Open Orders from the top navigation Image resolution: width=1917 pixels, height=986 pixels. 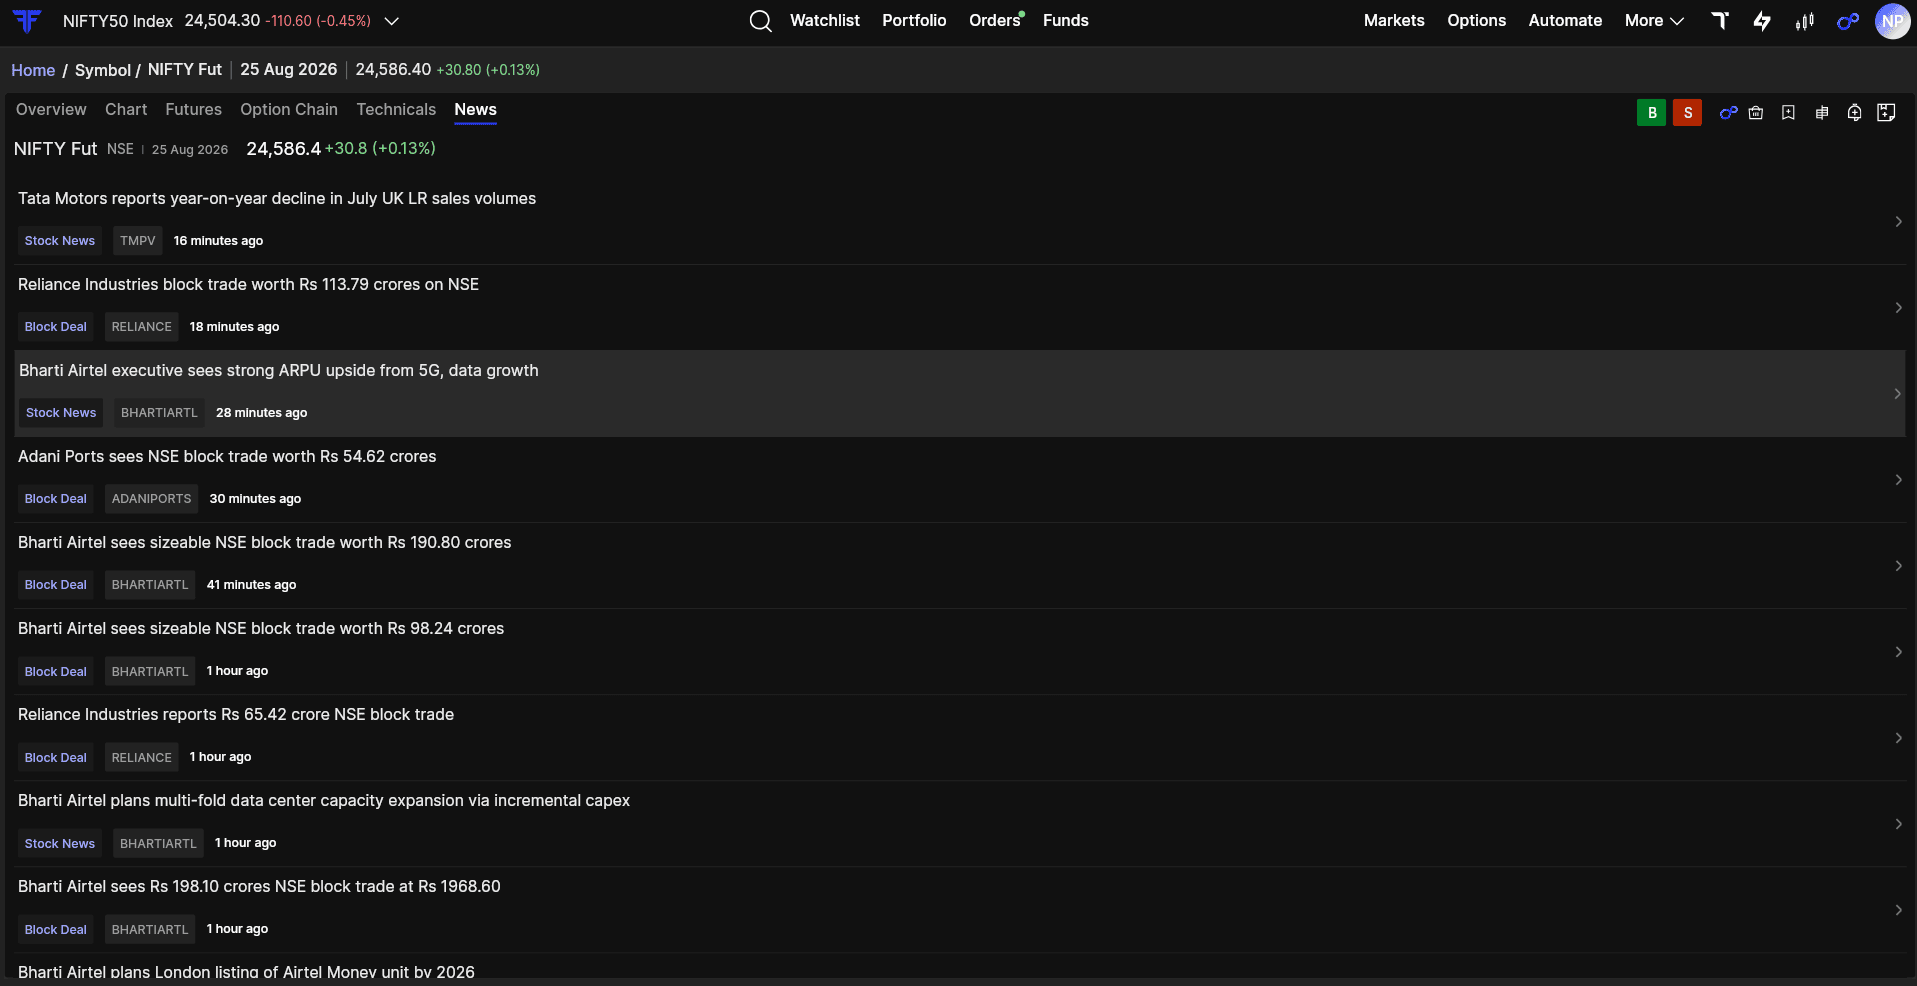tap(994, 21)
